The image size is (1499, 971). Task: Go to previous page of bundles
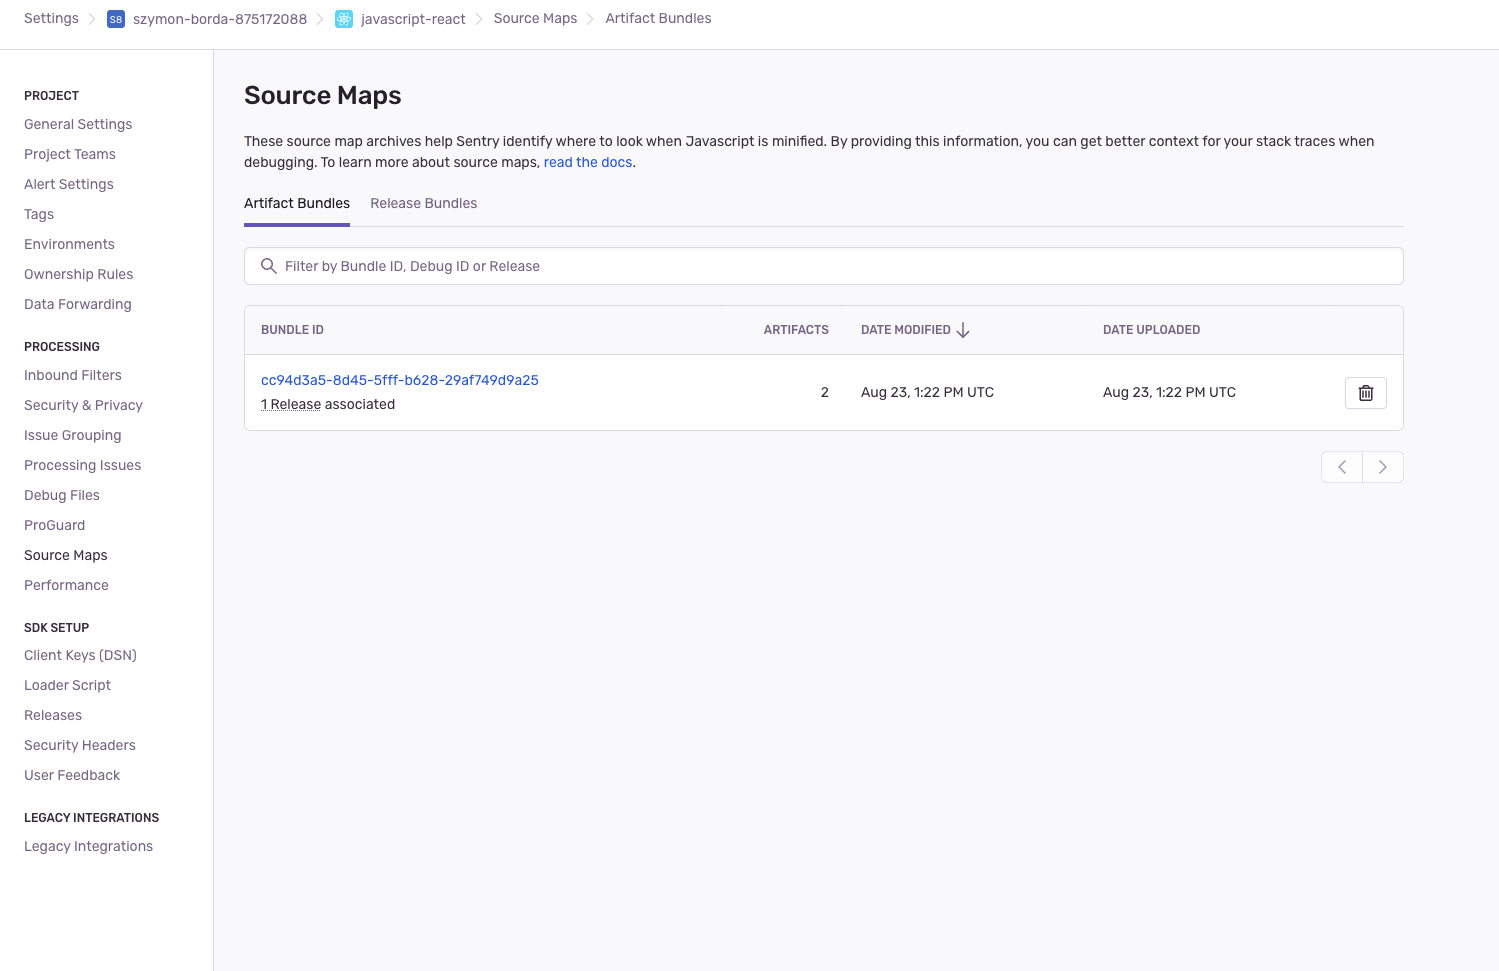[x=1341, y=467]
